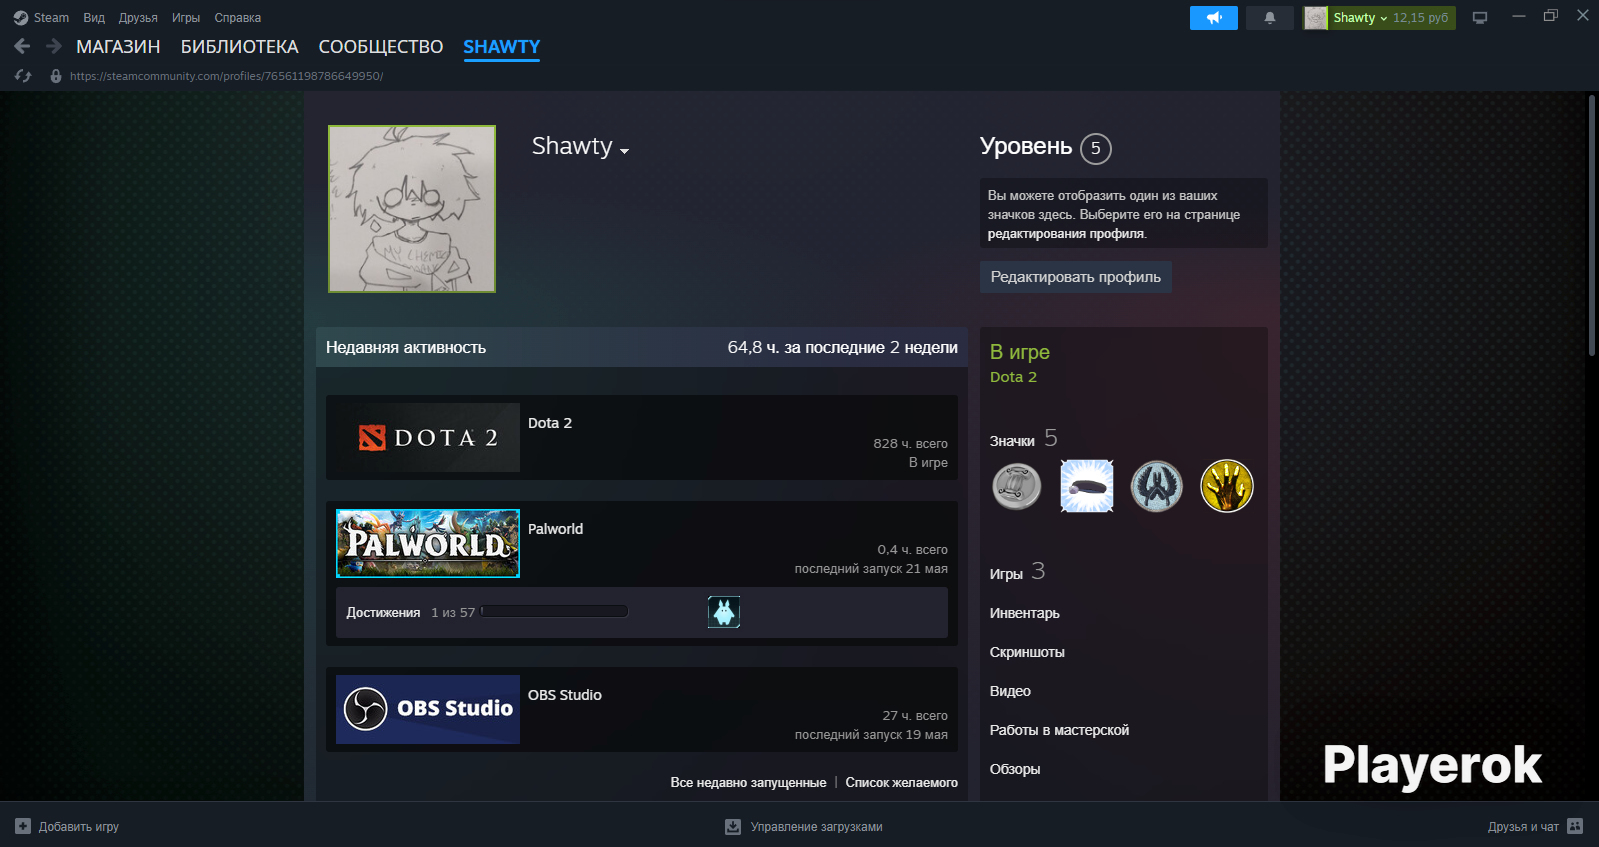Click the friends chat icon in the bottom bar
This screenshot has height=847, width=1599.
point(1575,826)
